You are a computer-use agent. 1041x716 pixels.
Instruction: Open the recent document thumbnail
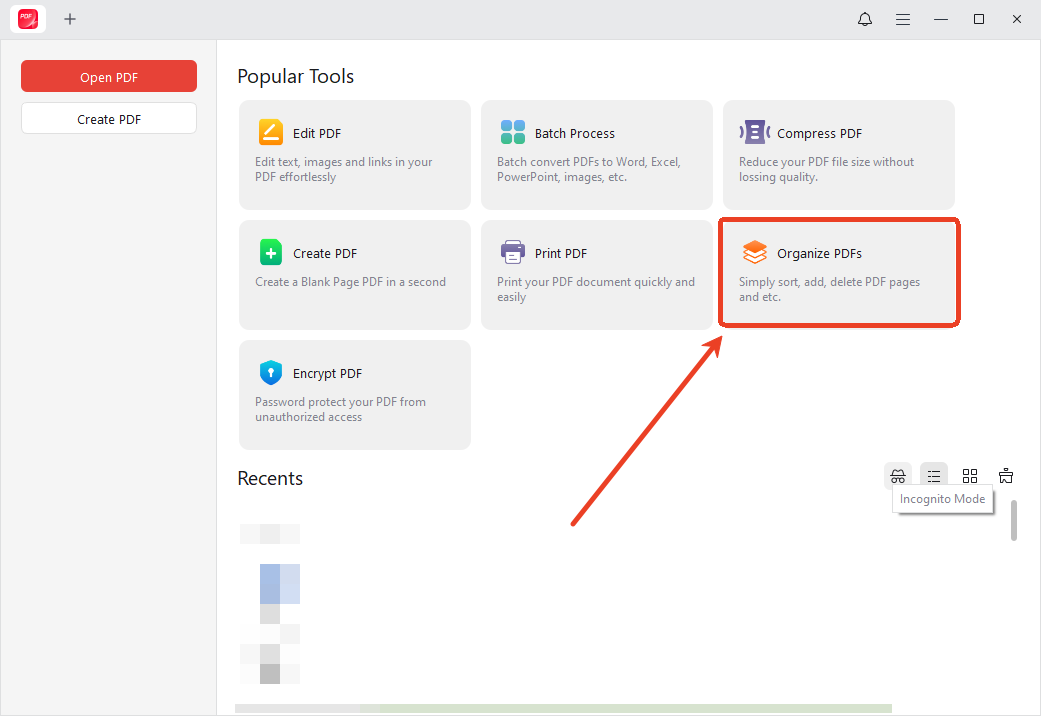pyautogui.click(x=269, y=605)
